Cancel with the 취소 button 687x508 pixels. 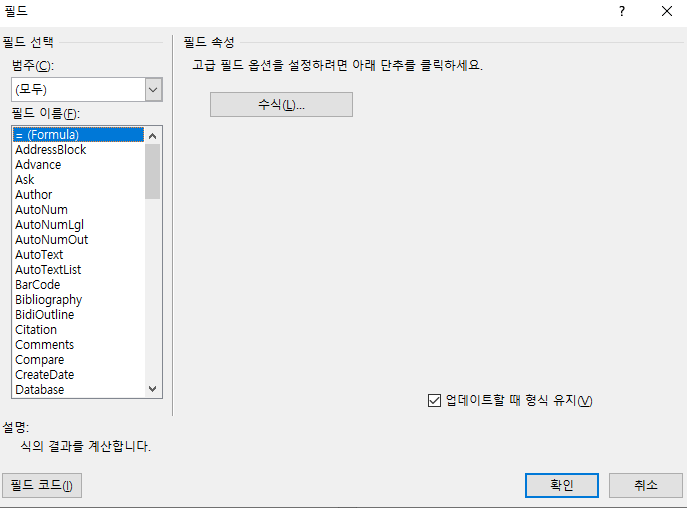645,485
